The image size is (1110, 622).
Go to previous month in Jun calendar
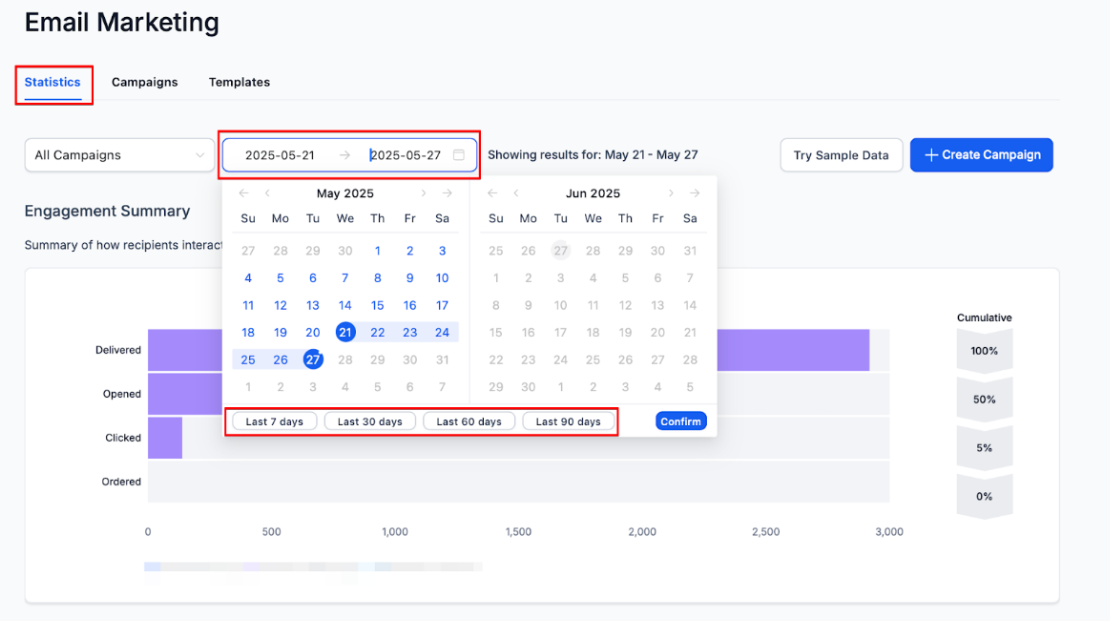[516, 194]
